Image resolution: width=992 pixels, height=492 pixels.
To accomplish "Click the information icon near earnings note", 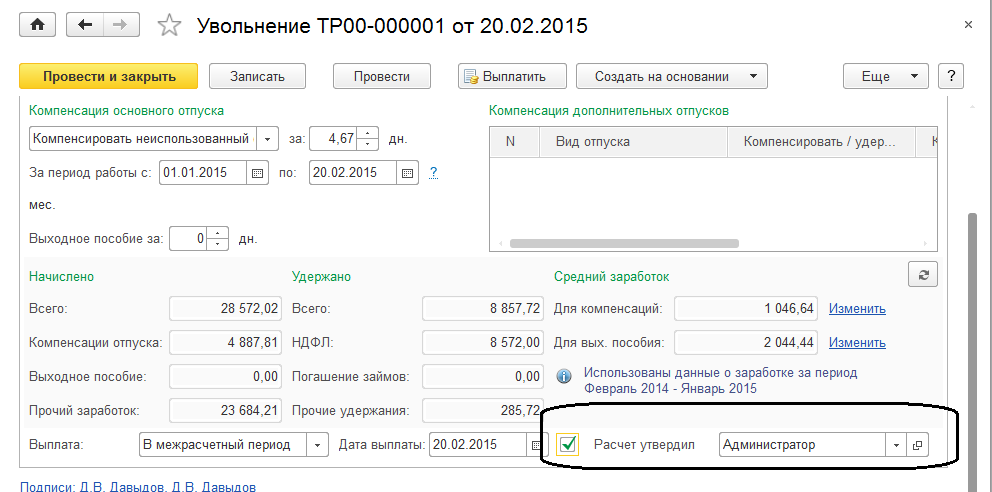I will click(x=564, y=375).
